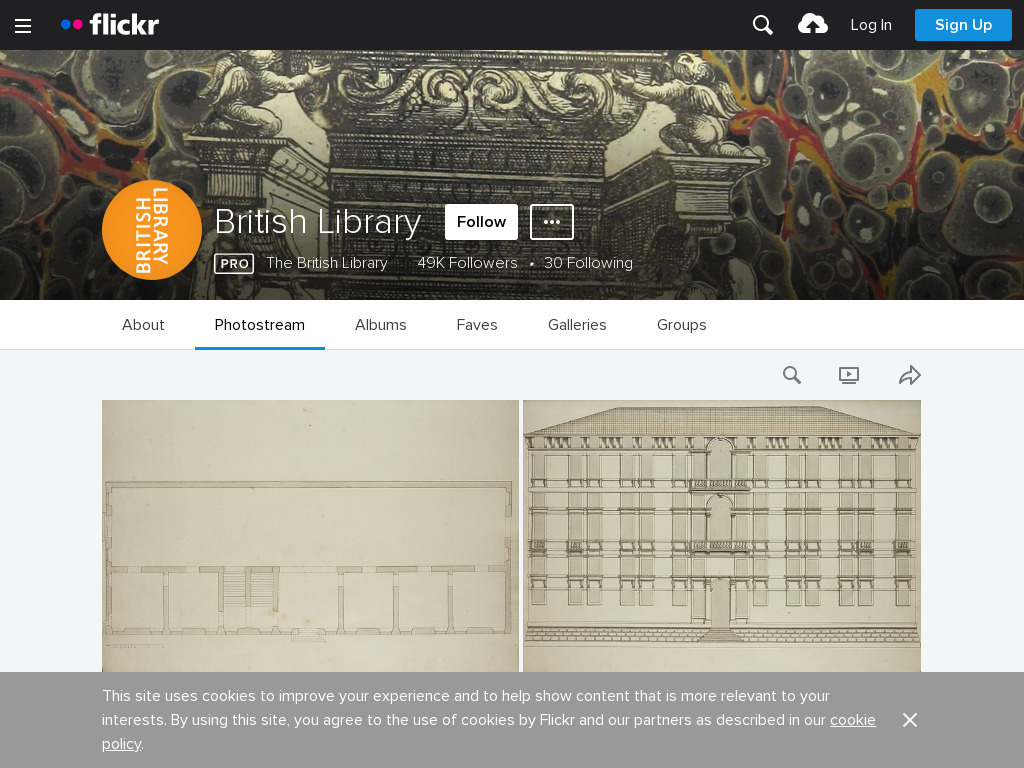Switch to the Albums tab
This screenshot has height=768, width=1024.
381,325
